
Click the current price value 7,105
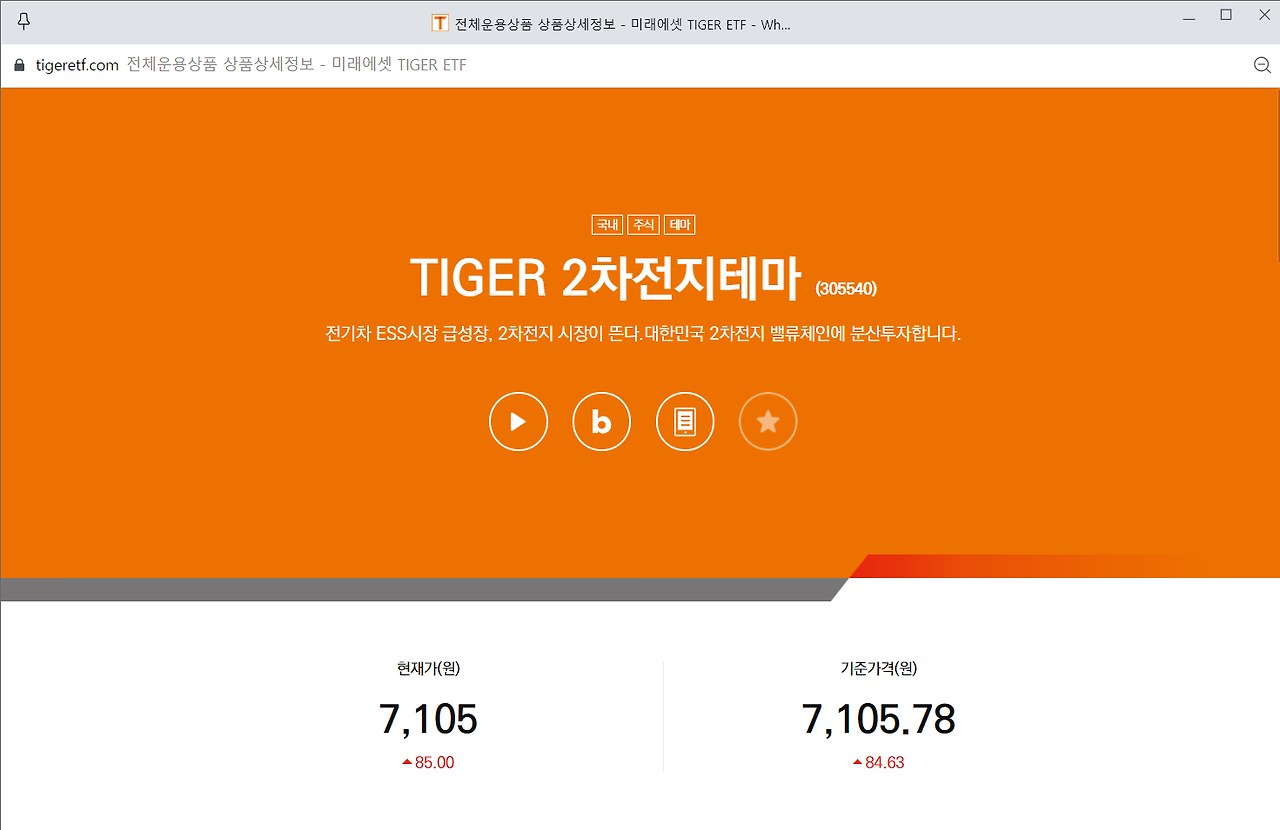(428, 719)
